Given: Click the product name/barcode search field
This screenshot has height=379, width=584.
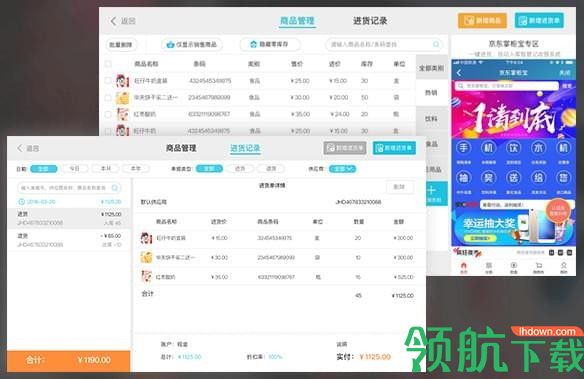Looking at the screenshot, I should [384, 44].
